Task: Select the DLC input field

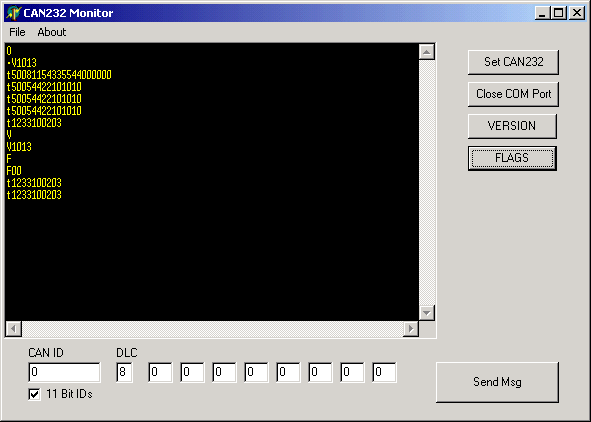Action: 124,372
